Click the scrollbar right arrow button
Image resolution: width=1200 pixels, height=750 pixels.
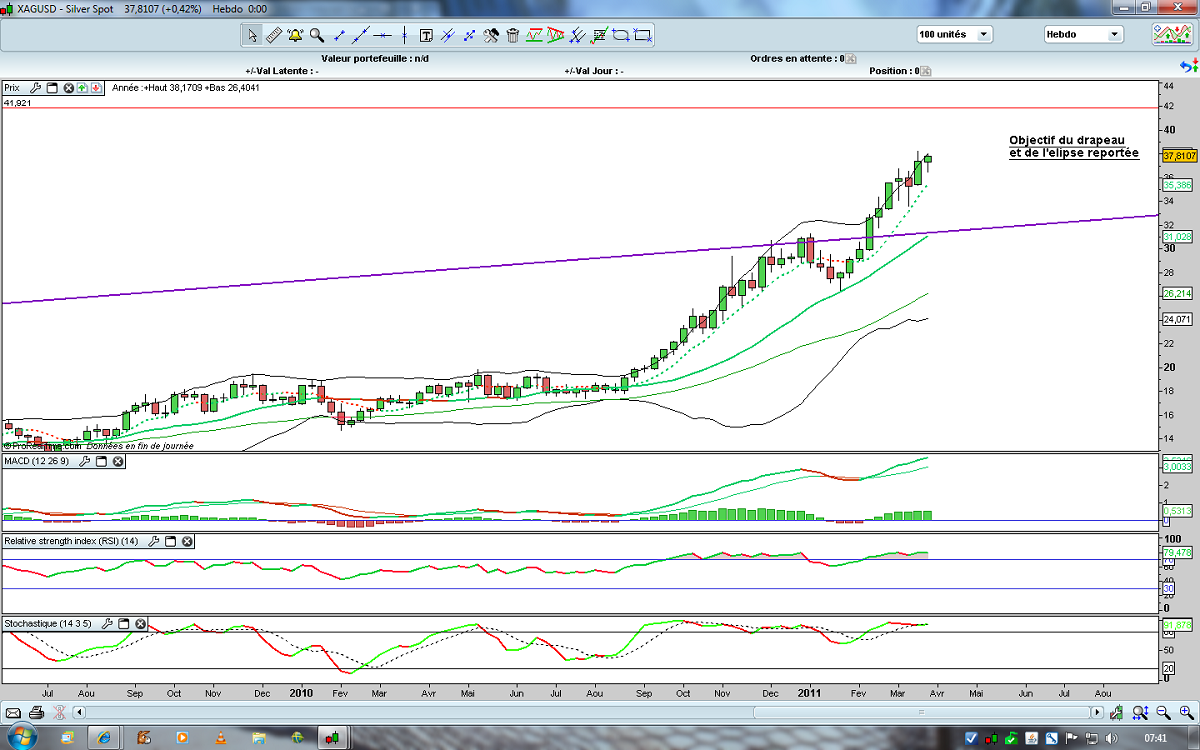[x=1098, y=713]
